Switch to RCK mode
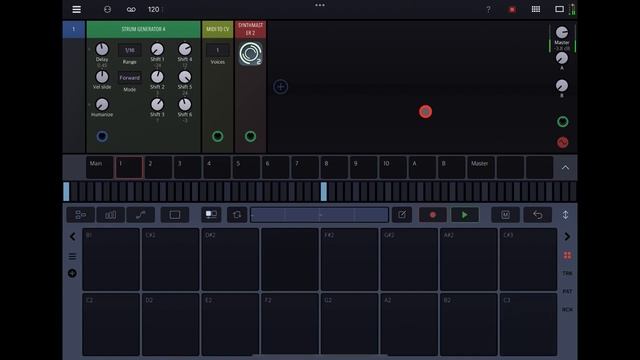The height and width of the screenshot is (360, 640). (567, 309)
